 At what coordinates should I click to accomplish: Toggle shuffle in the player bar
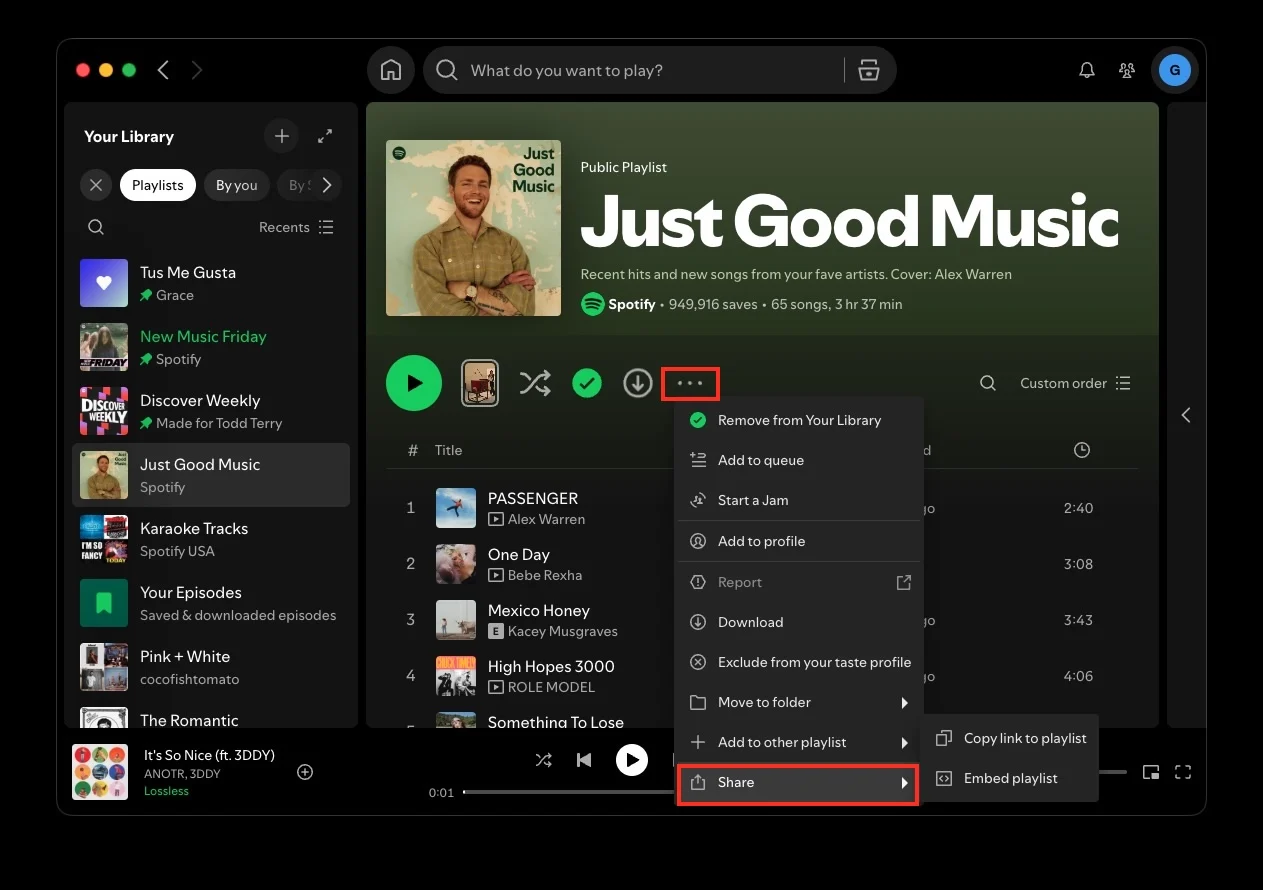pyautogui.click(x=543, y=760)
